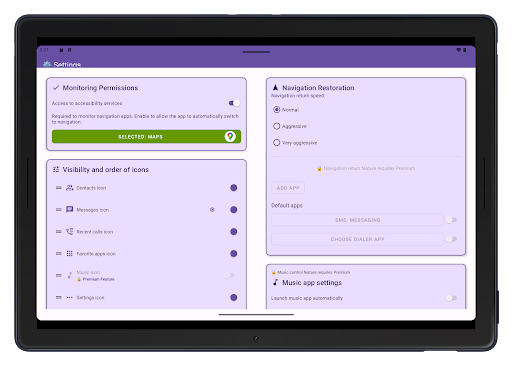Grab the Music icon drag handle

[59, 275]
